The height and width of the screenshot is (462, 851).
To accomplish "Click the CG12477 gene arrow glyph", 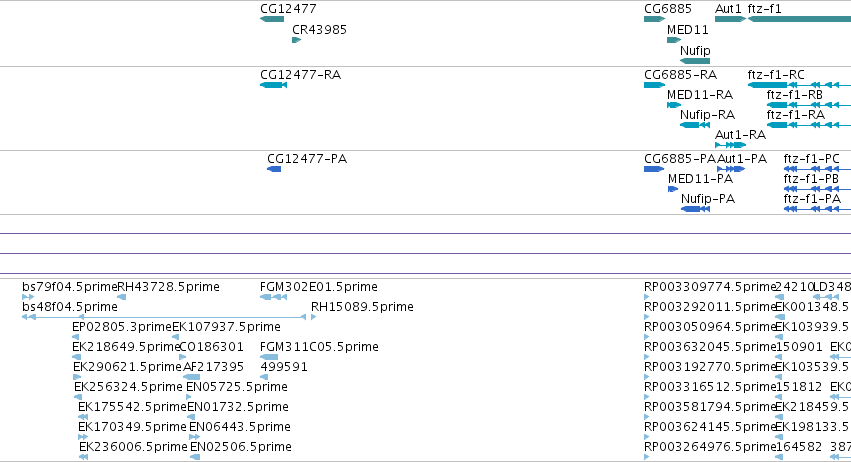I will [272, 19].
